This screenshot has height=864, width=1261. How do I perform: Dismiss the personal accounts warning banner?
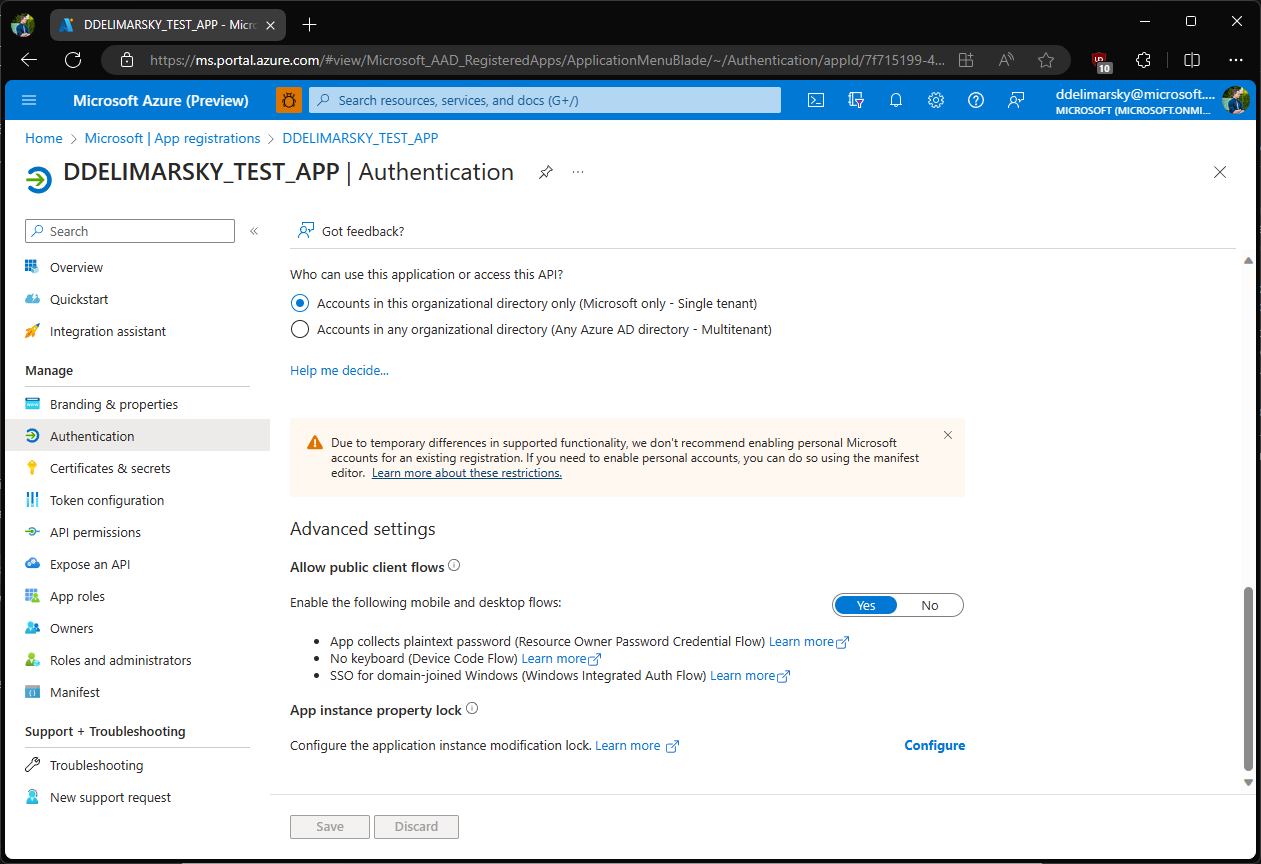pos(947,434)
